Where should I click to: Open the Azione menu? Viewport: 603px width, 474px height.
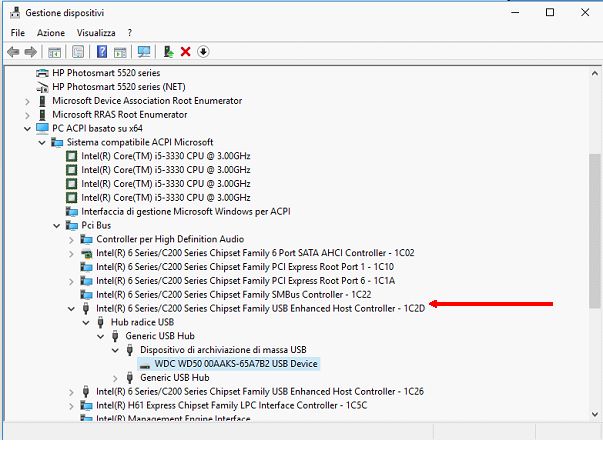(x=51, y=33)
